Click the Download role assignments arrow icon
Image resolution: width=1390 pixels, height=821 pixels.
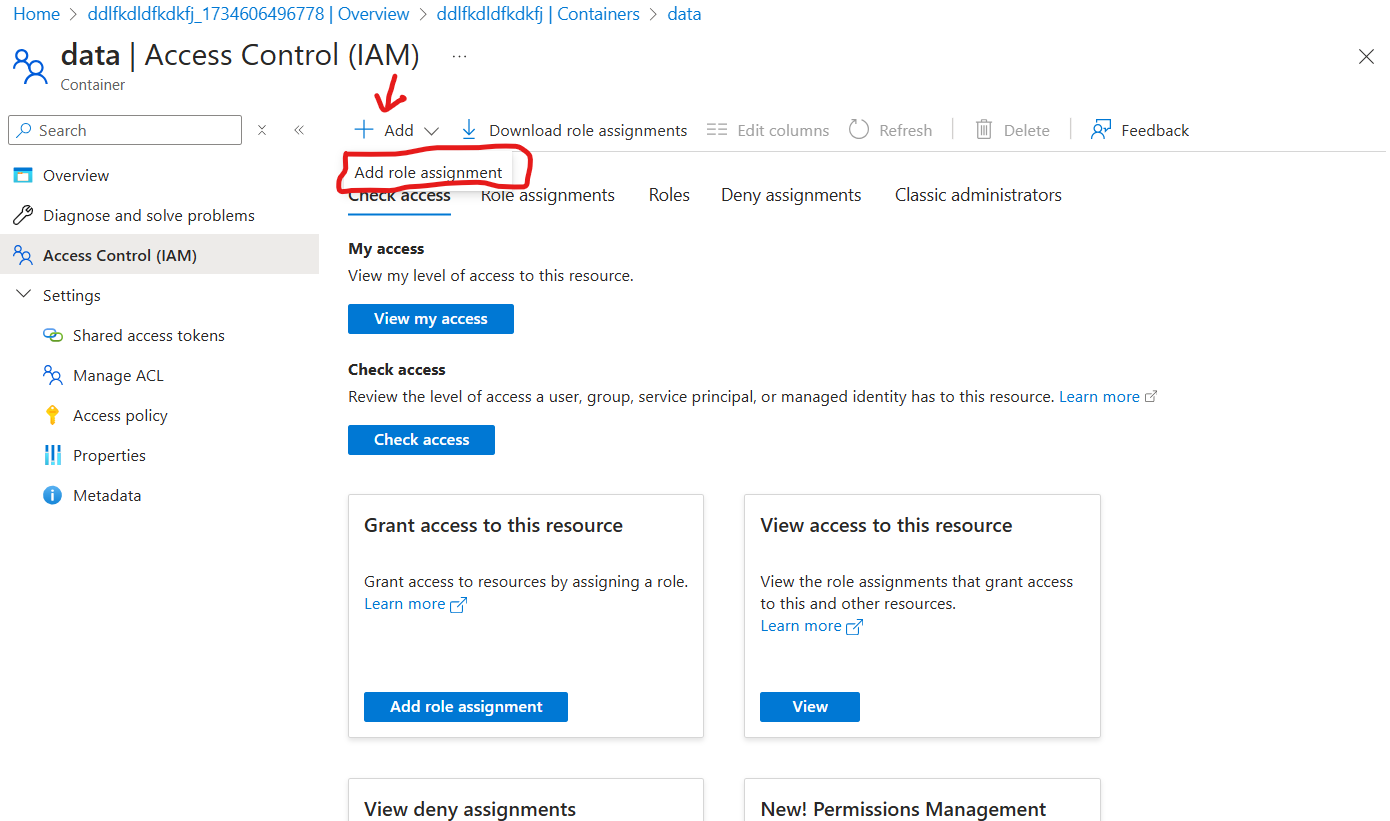point(468,130)
